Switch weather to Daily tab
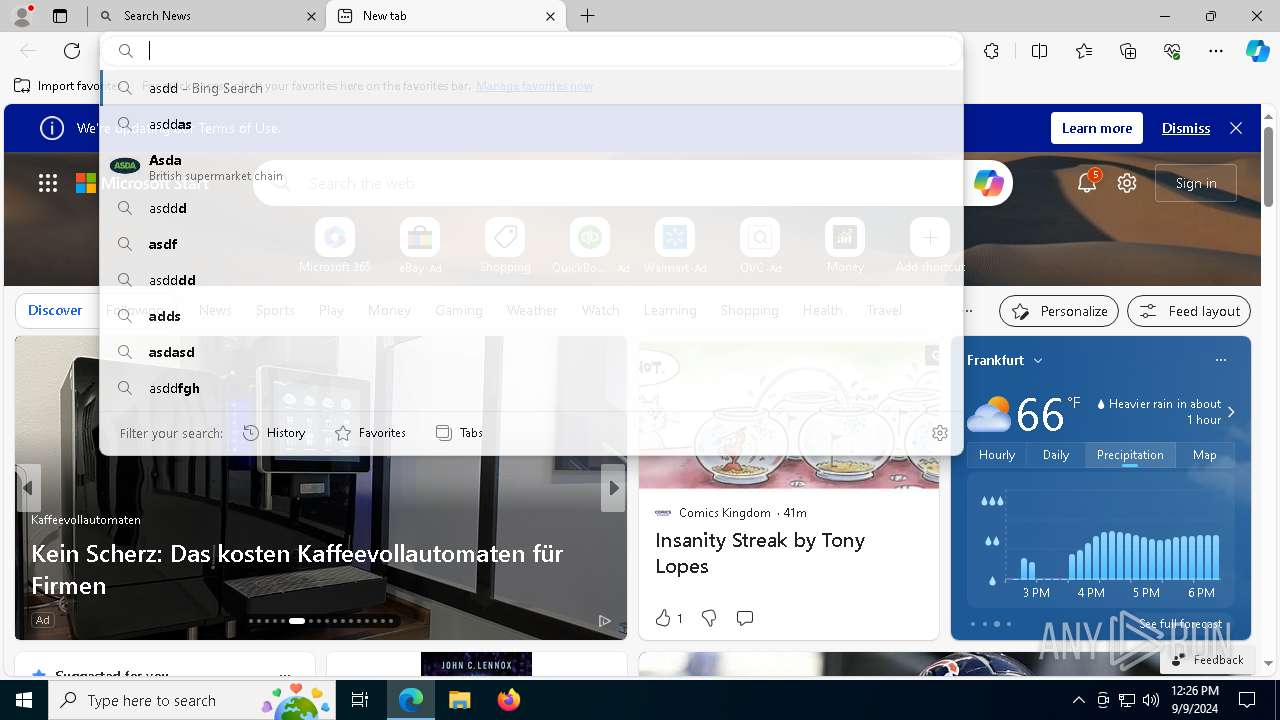The width and height of the screenshot is (1280, 720). click(1056, 455)
